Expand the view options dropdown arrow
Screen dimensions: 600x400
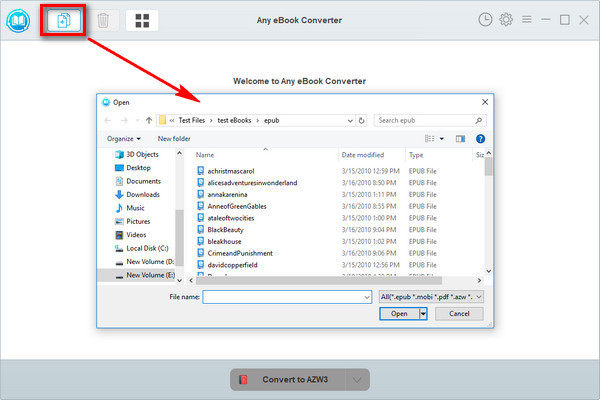(x=442, y=139)
